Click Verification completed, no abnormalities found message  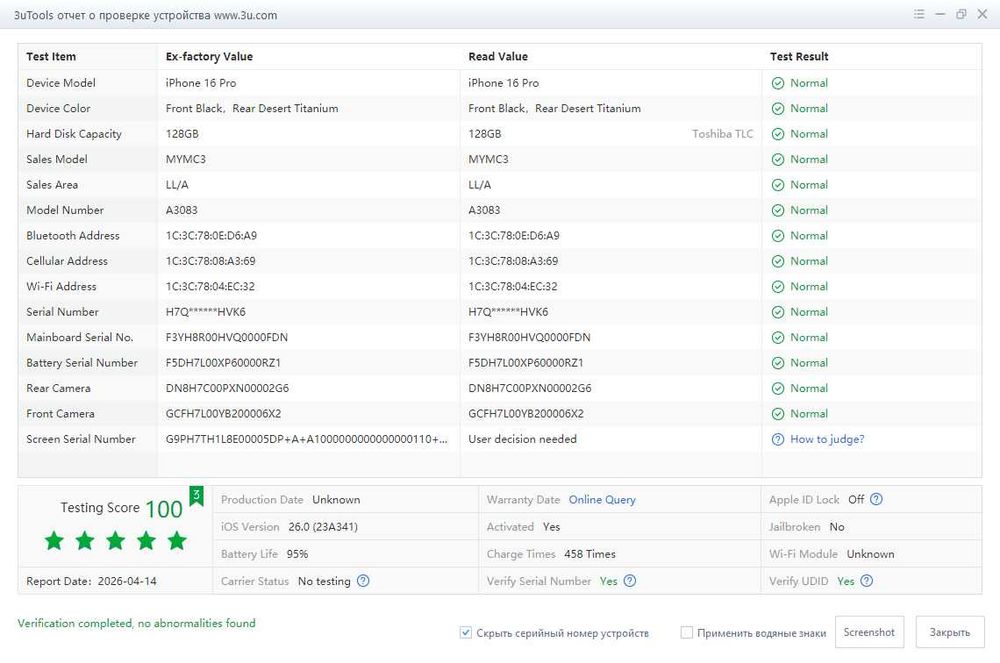coord(136,623)
